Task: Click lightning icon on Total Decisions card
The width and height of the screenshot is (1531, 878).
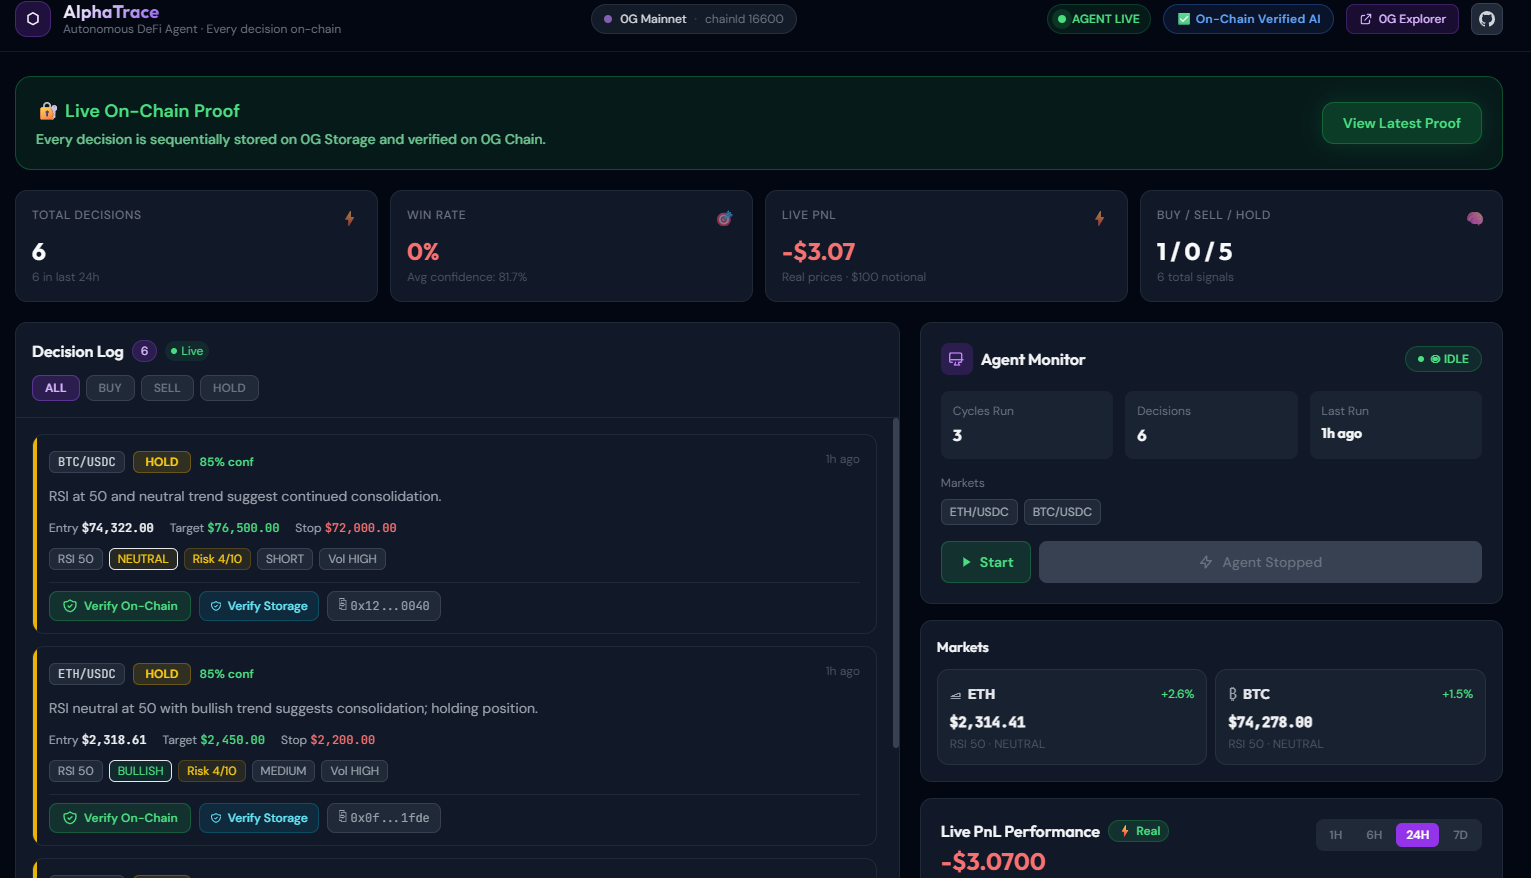Action: click(x=350, y=218)
